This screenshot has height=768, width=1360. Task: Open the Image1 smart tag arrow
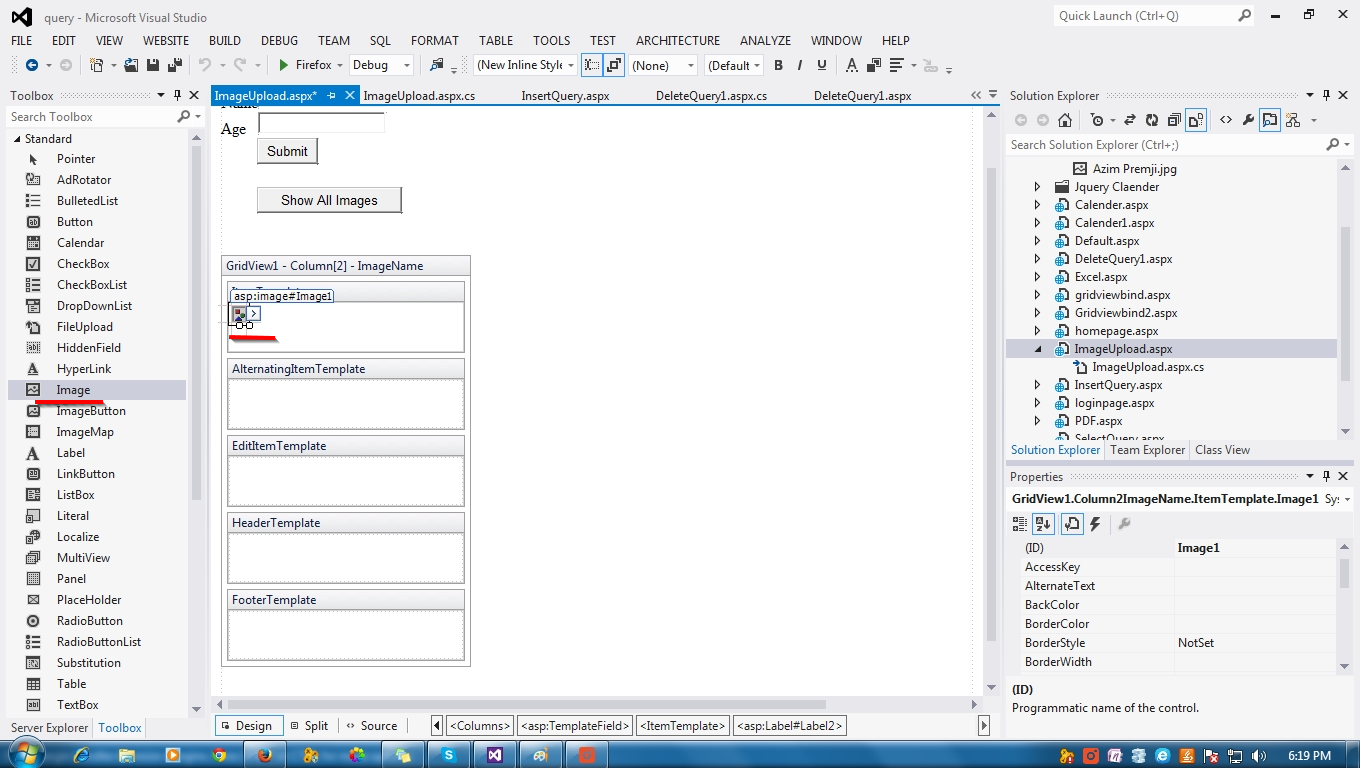pyautogui.click(x=254, y=314)
